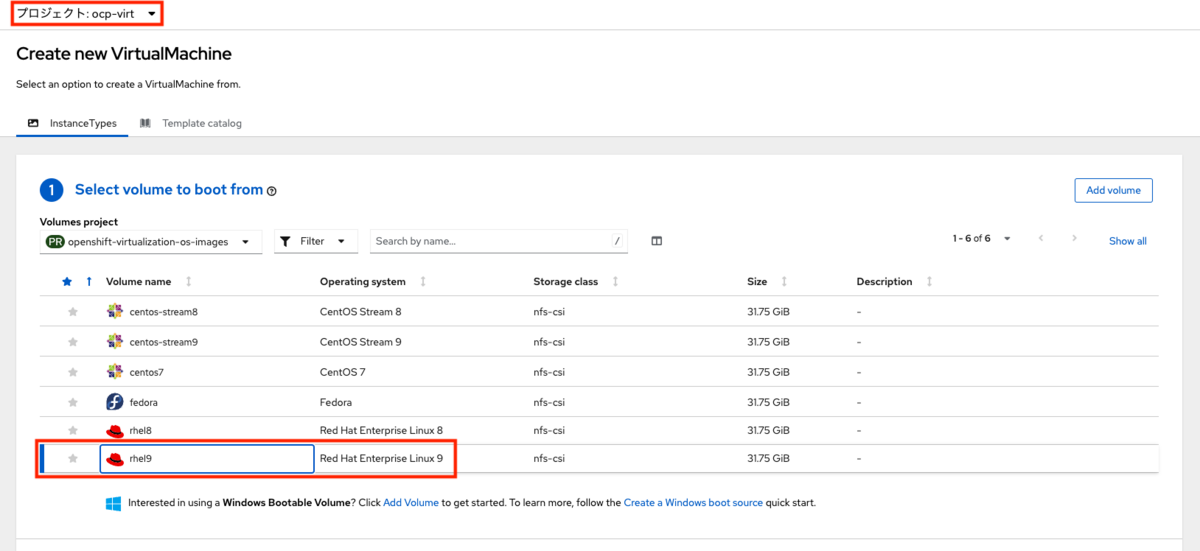Sort by Volume name arrows

coord(189,282)
